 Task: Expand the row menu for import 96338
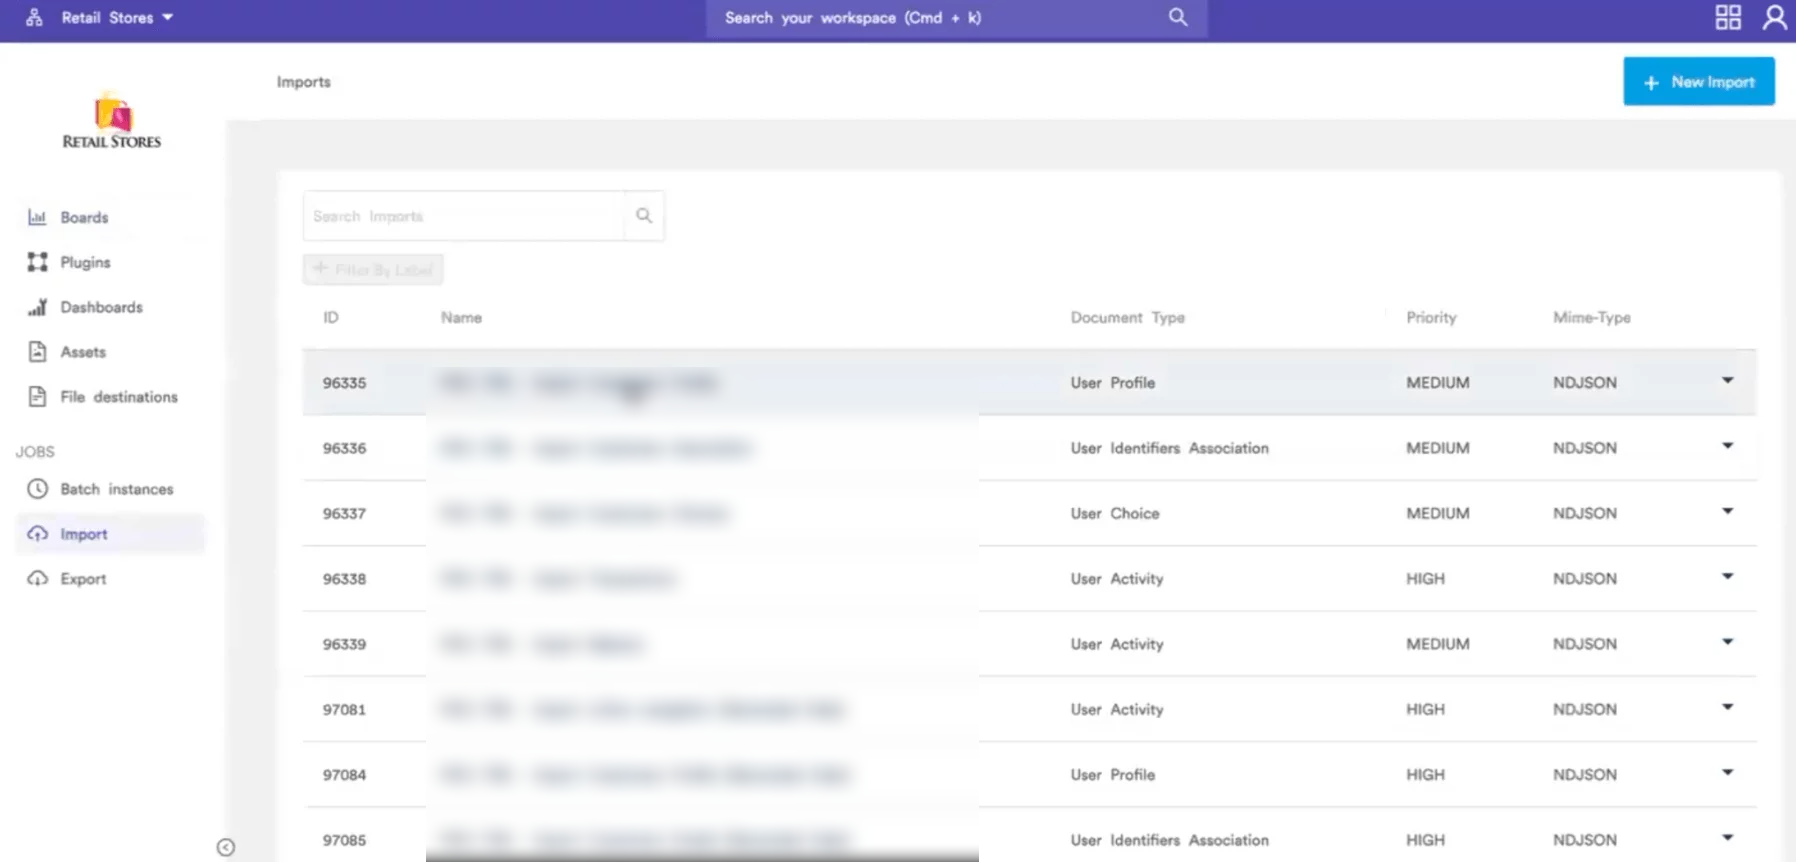(1727, 576)
